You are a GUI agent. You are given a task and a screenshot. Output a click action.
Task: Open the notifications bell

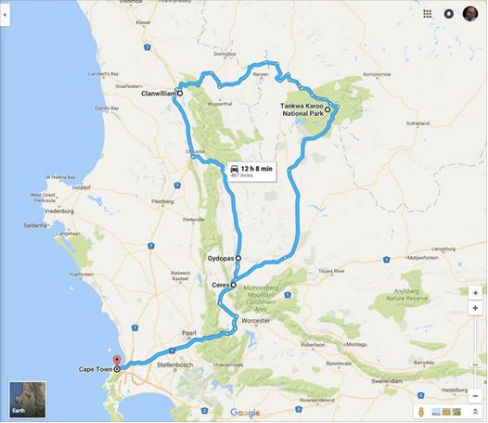click(x=449, y=14)
